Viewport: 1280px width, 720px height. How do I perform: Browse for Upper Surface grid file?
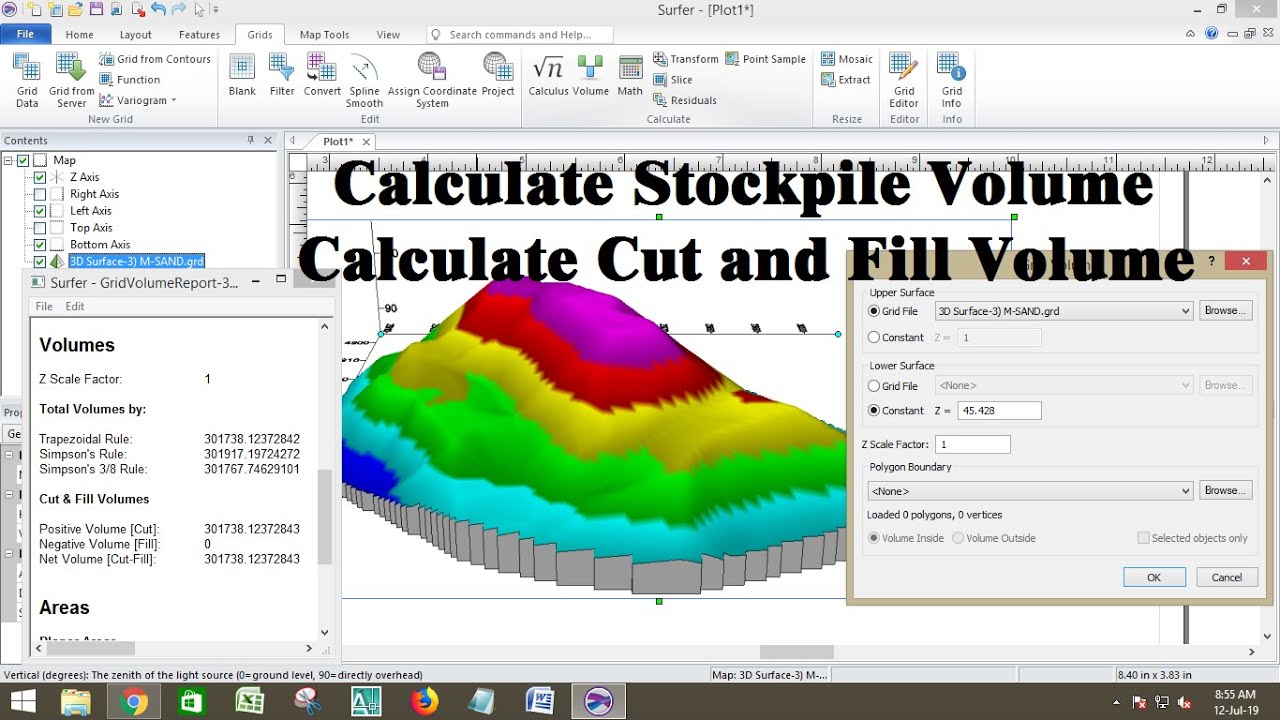click(1225, 311)
